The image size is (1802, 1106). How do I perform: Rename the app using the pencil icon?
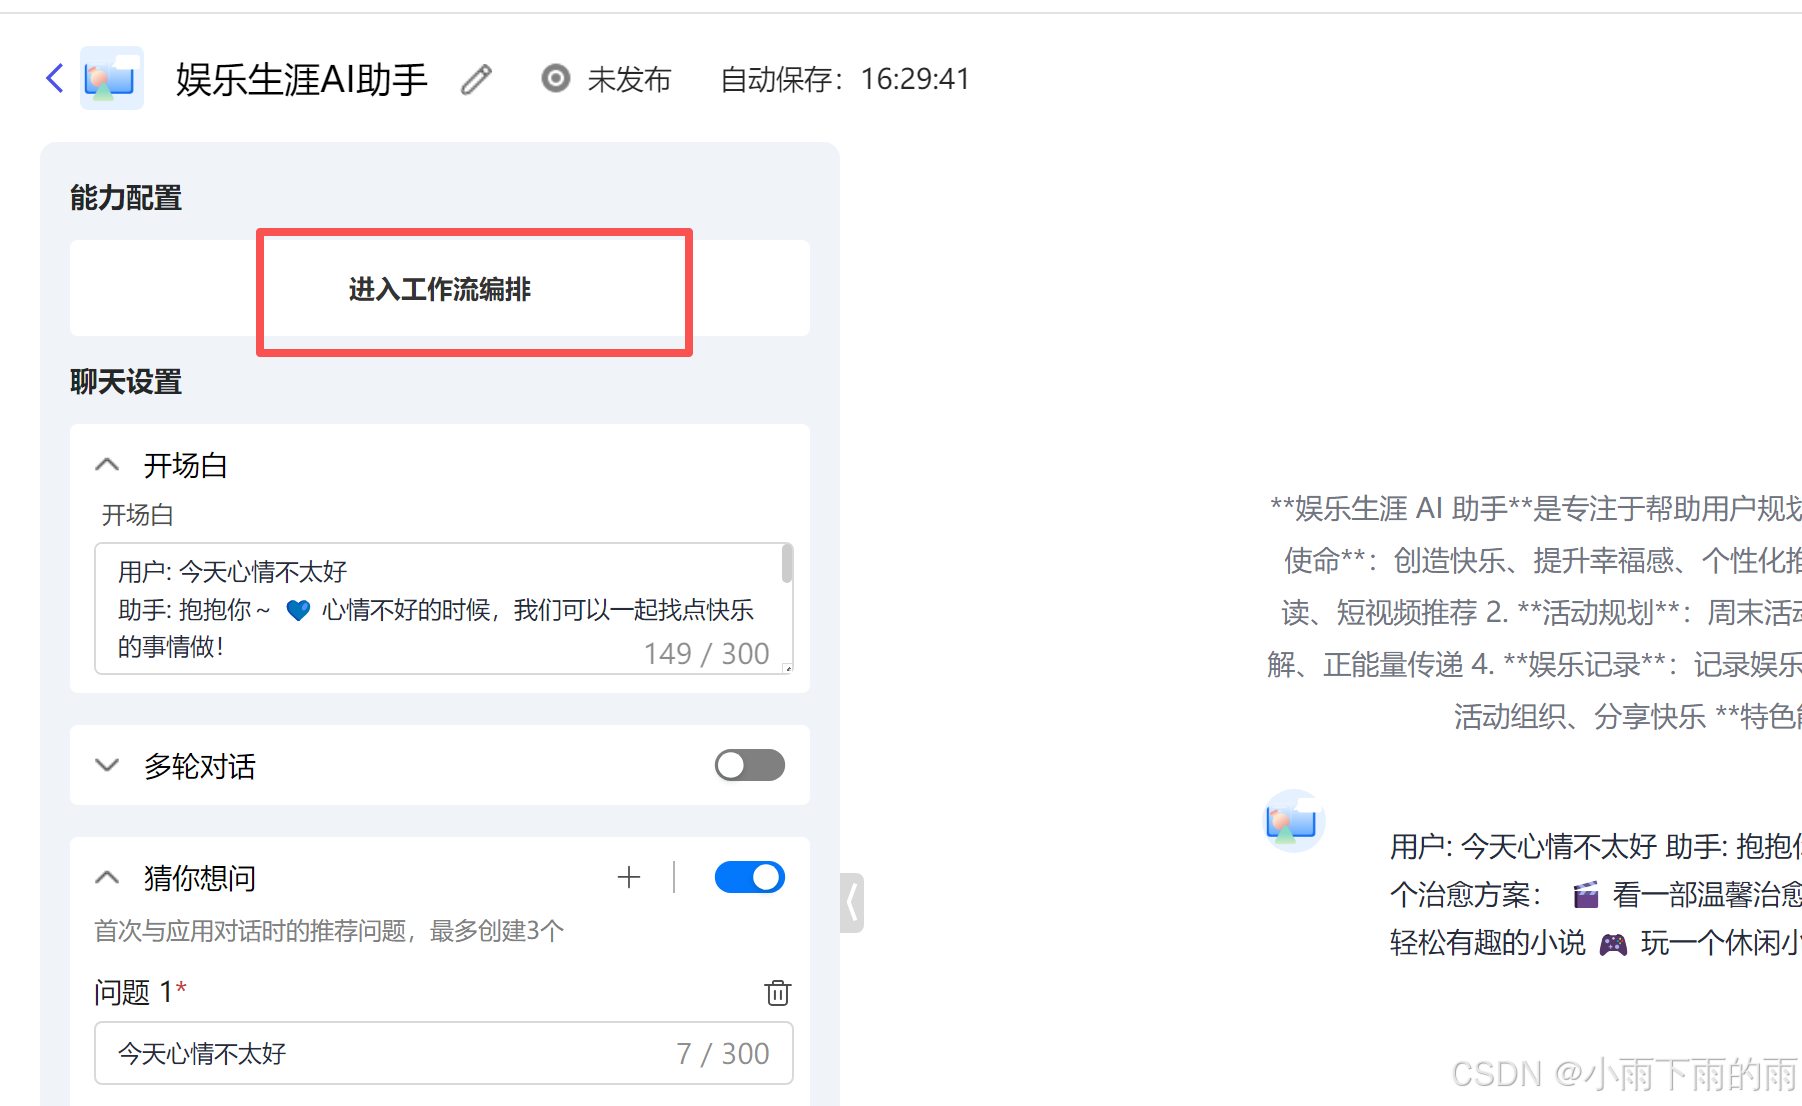tap(476, 79)
